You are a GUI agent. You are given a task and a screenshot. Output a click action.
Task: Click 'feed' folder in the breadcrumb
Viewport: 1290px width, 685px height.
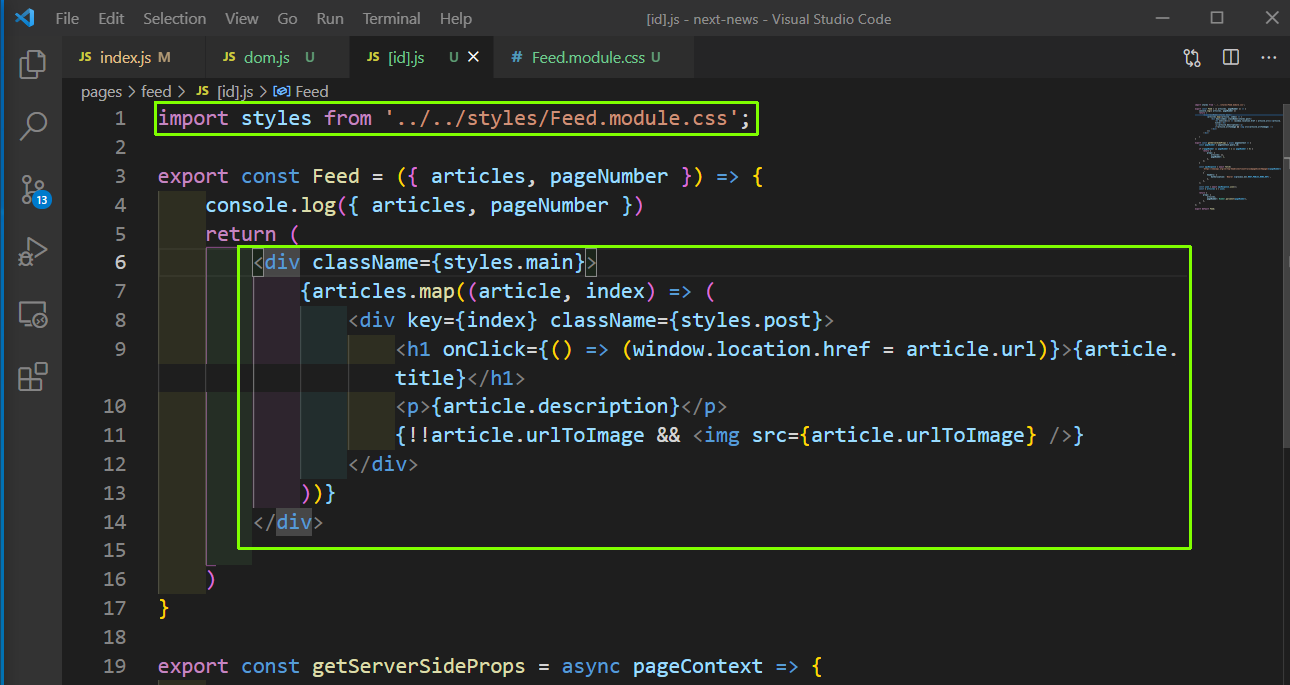tap(156, 91)
